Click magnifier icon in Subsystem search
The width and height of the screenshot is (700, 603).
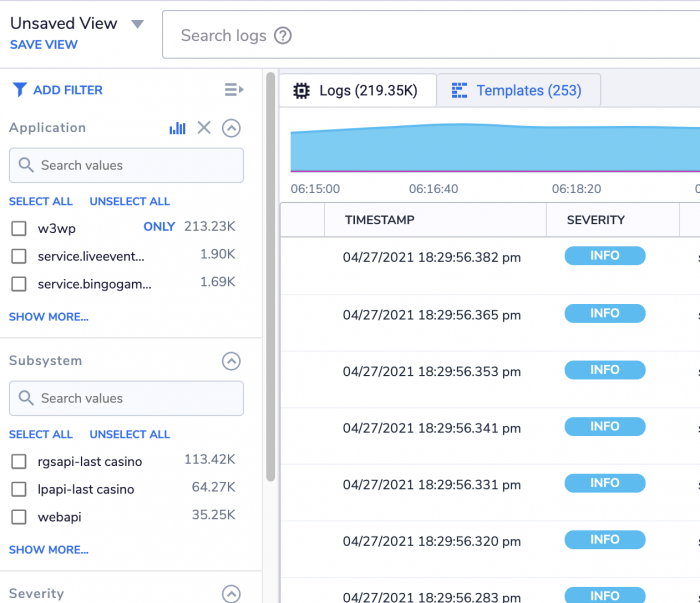click(x=26, y=399)
